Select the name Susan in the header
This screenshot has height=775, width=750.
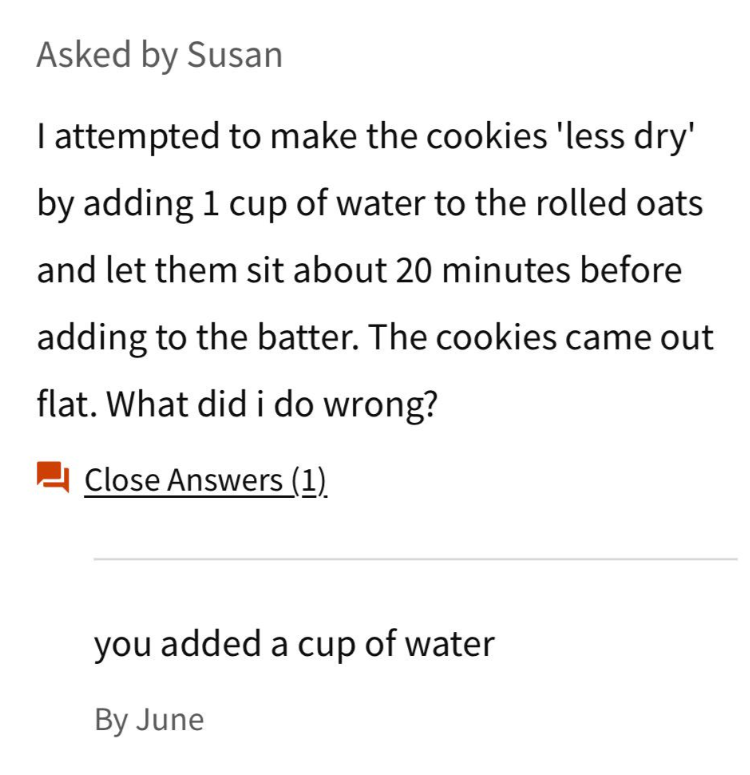tap(235, 54)
